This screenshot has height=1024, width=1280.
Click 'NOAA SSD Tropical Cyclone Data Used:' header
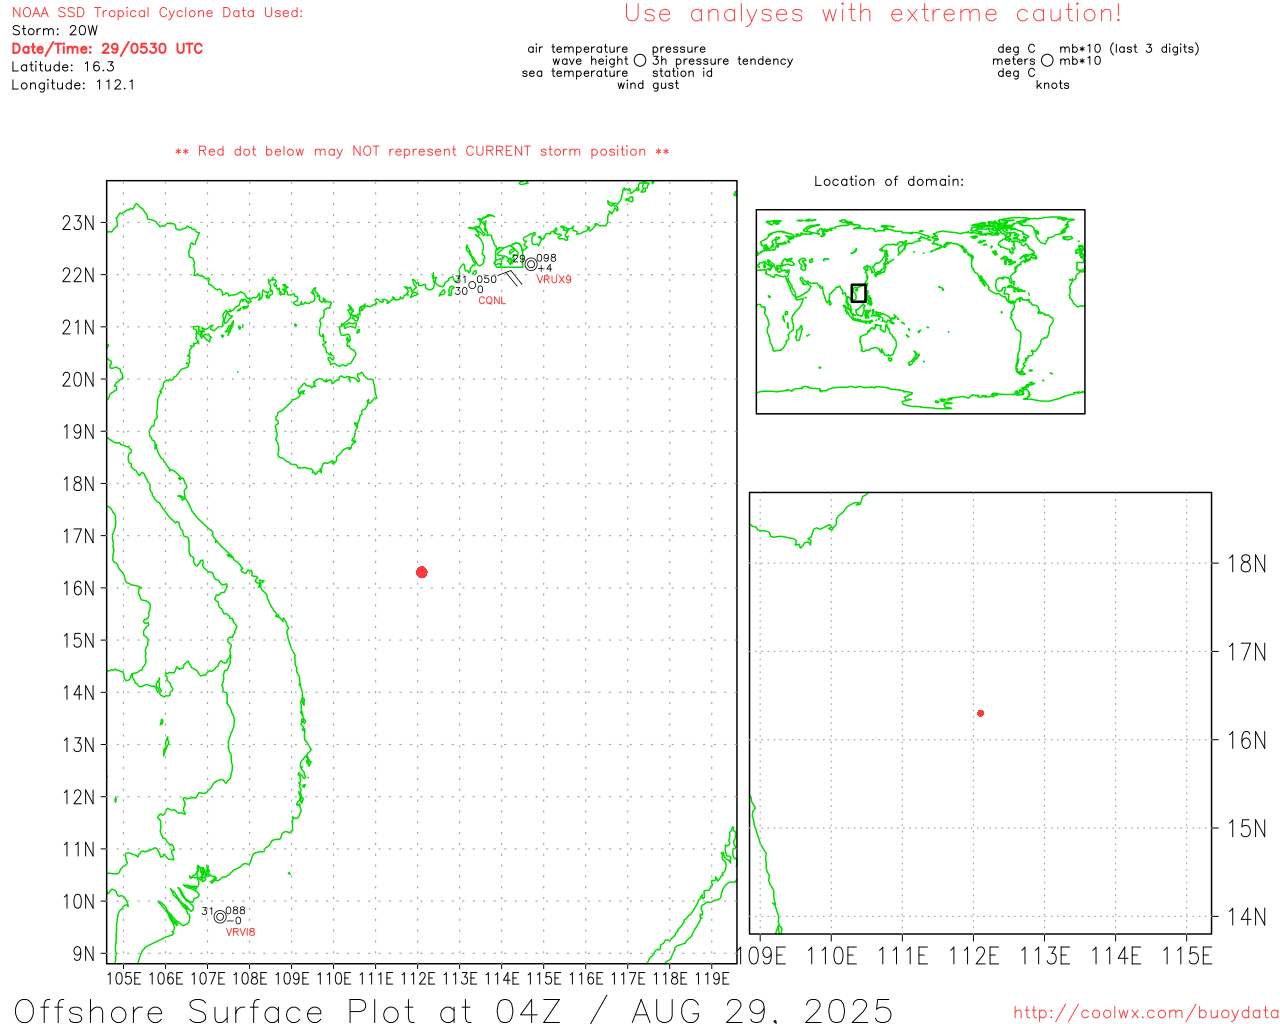coord(157,13)
